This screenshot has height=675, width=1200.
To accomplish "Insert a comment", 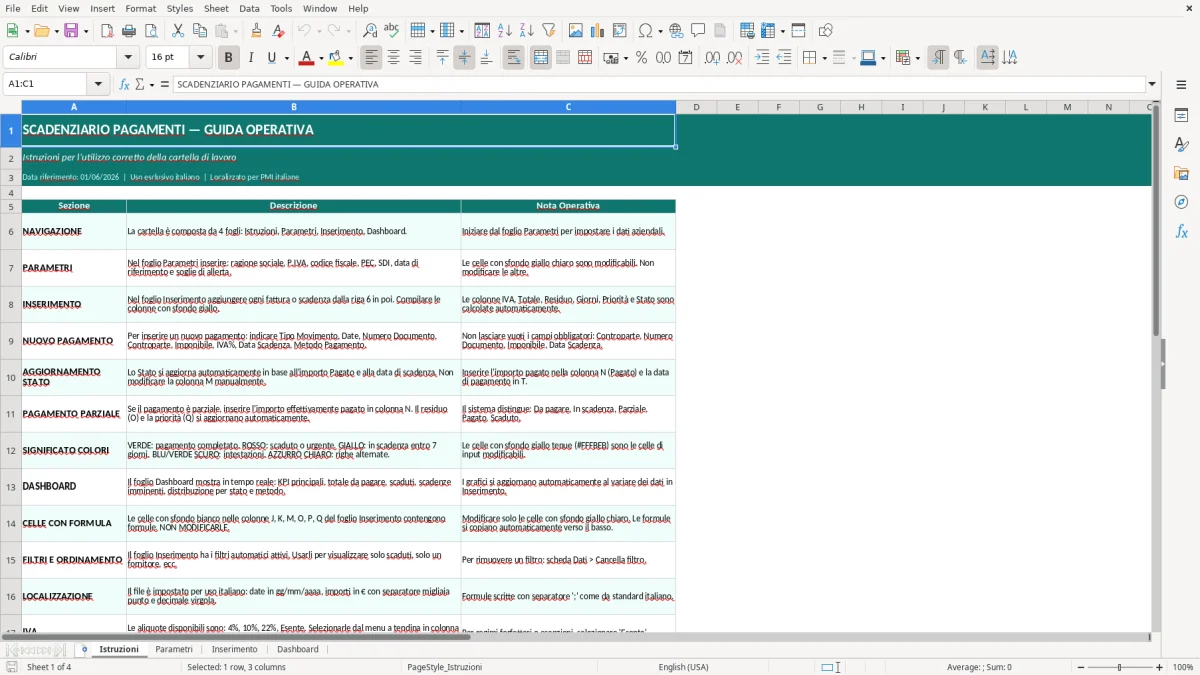I will [698, 31].
